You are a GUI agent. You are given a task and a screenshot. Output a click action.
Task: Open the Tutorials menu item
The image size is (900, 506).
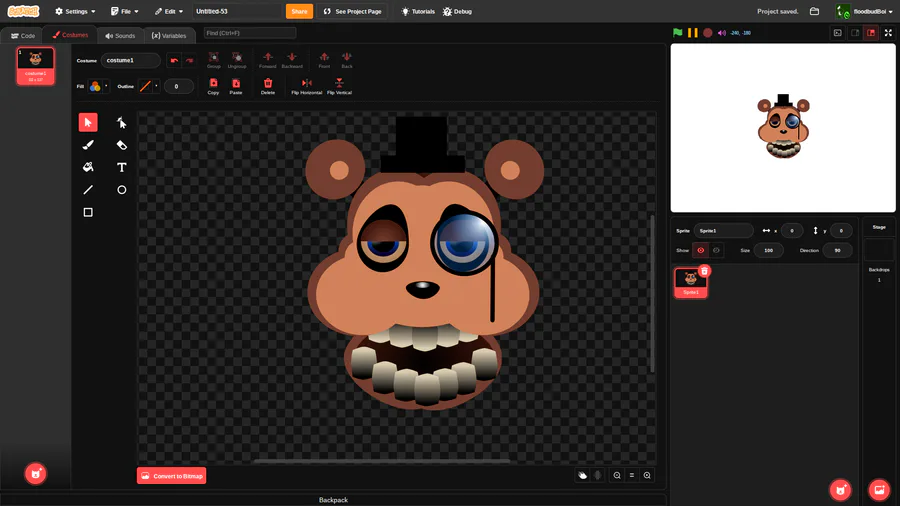pos(418,11)
